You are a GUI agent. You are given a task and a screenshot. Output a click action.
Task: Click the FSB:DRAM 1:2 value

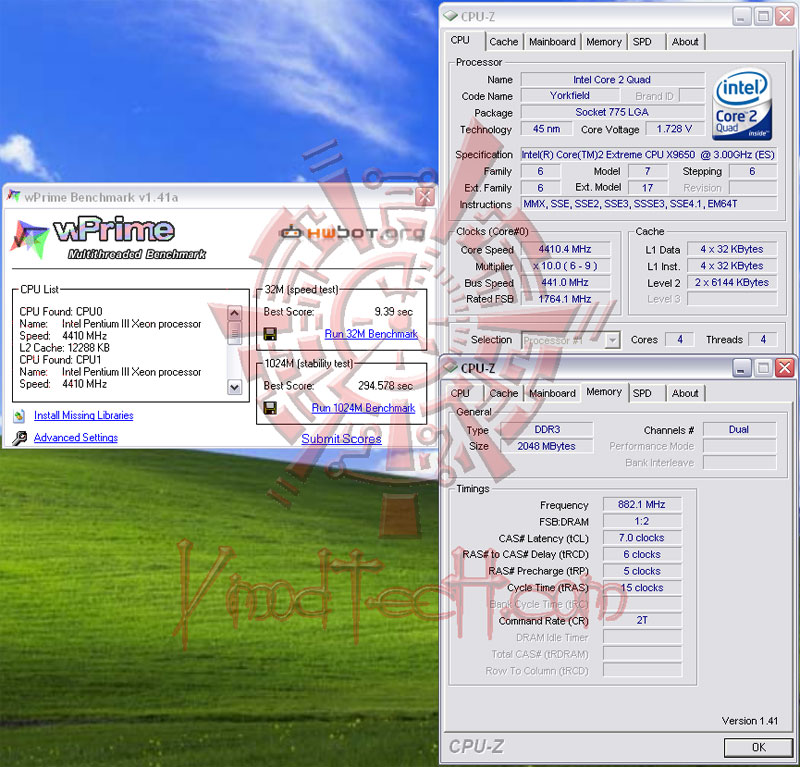click(x=642, y=522)
